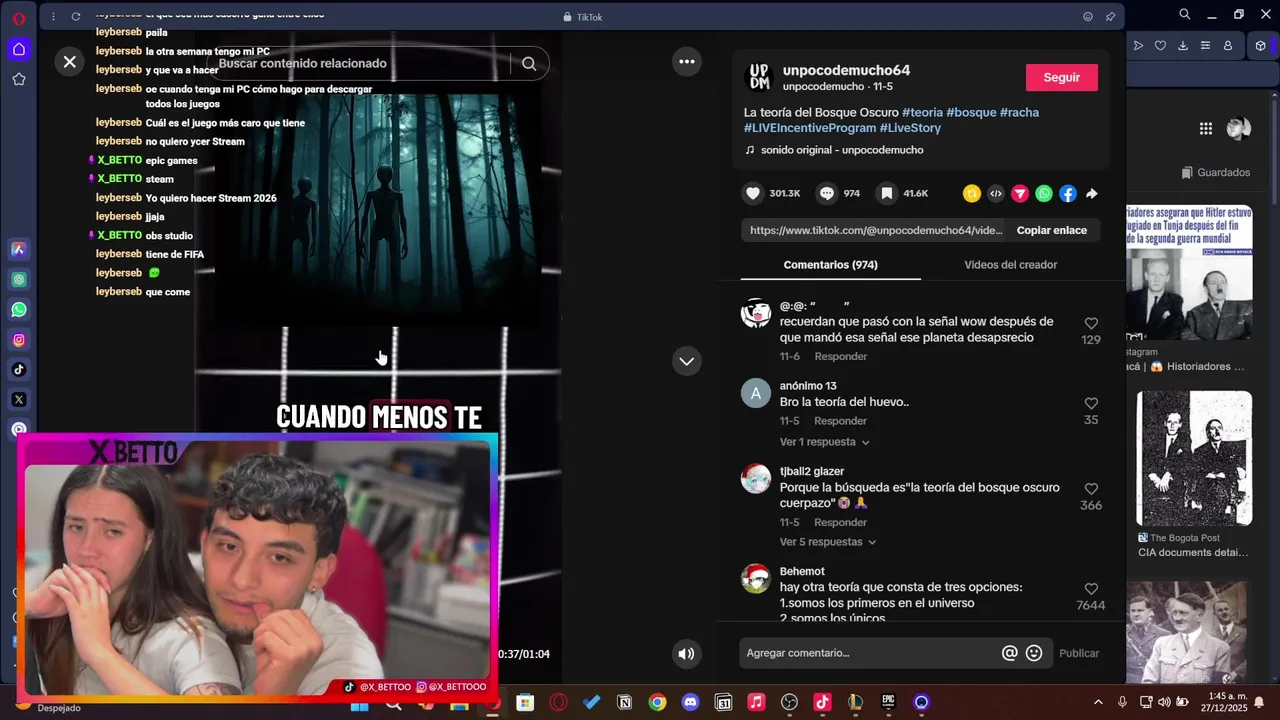The height and width of the screenshot is (720, 1280).
Task: Open X (Twitter) in the Opera sidebar
Action: coord(19,400)
